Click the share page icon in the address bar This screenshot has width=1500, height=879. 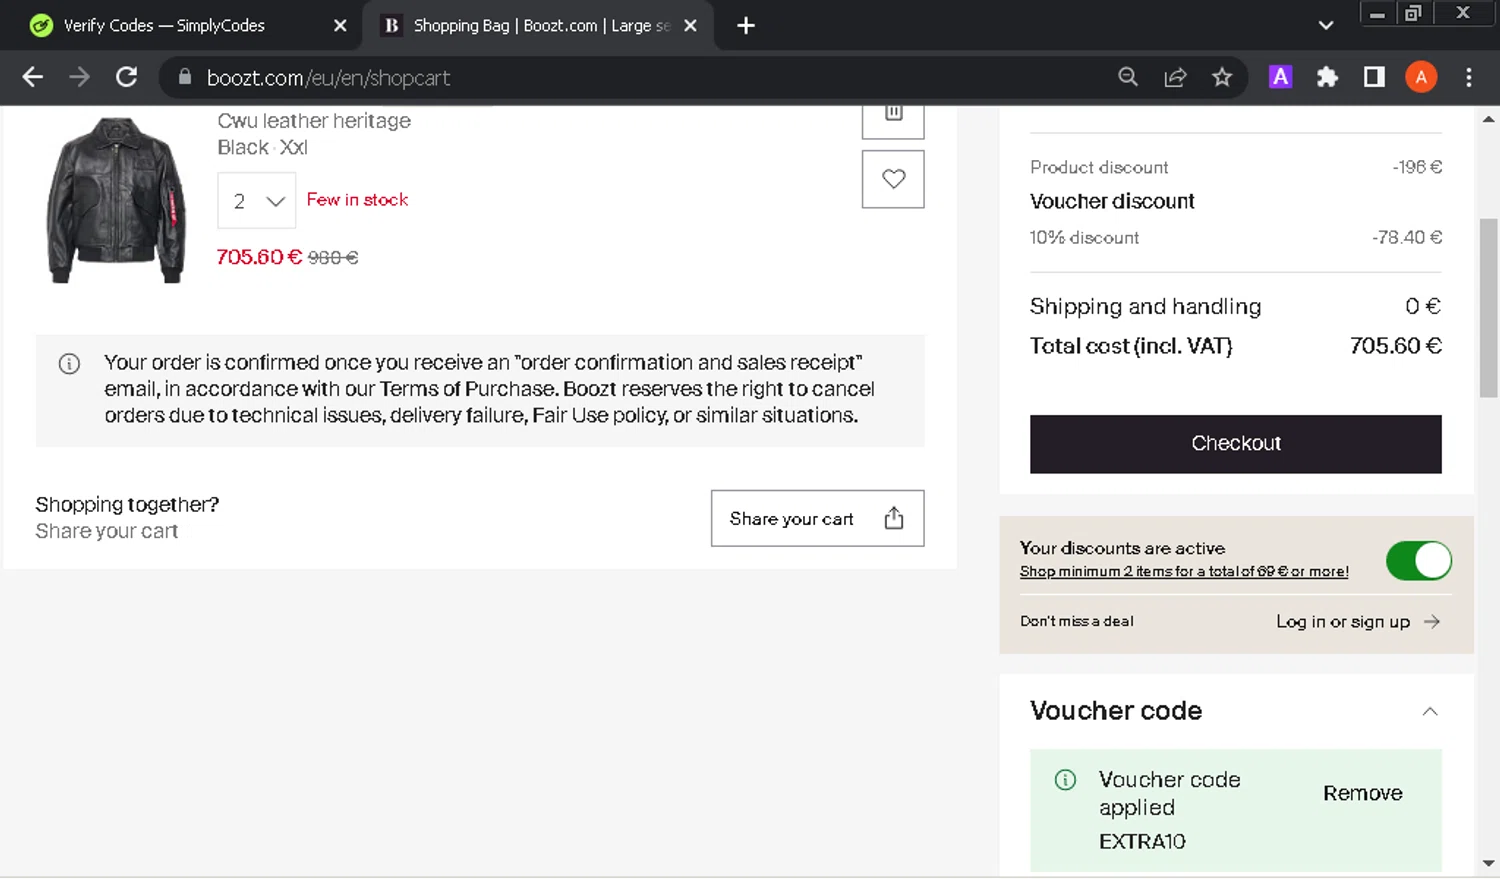point(1175,77)
